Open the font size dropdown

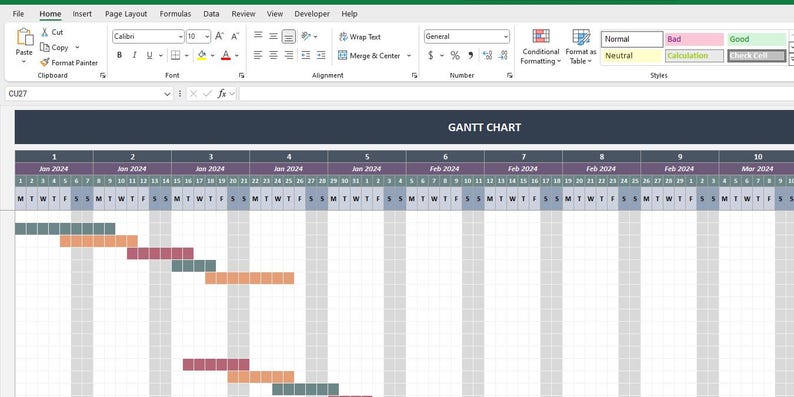(x=207, y=36)
